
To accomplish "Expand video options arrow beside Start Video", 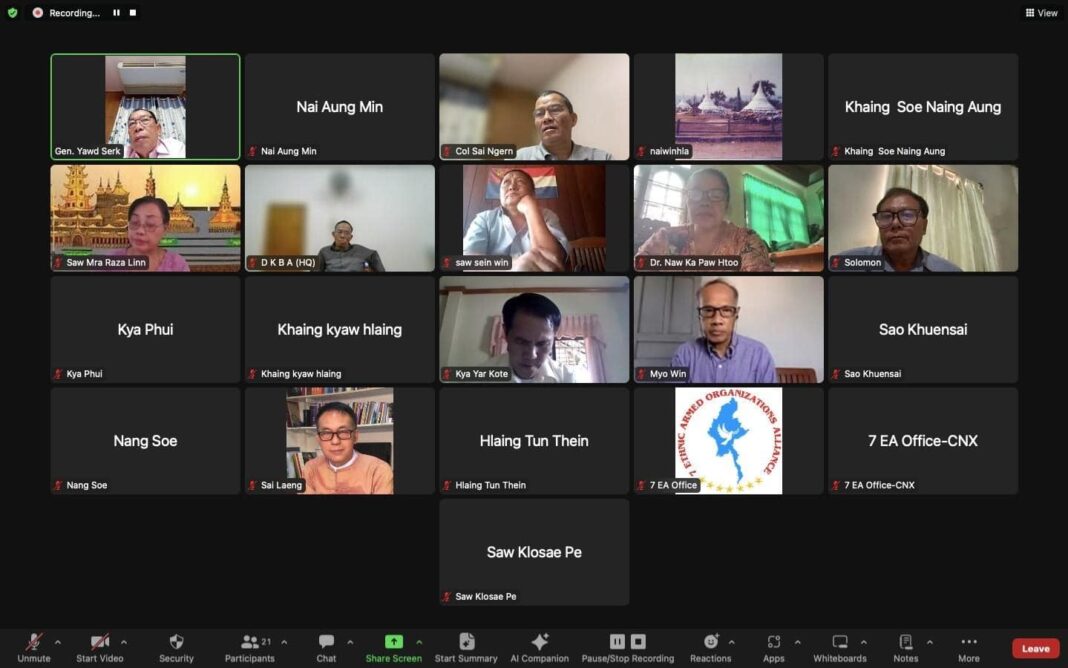I will tap(124, 642).
